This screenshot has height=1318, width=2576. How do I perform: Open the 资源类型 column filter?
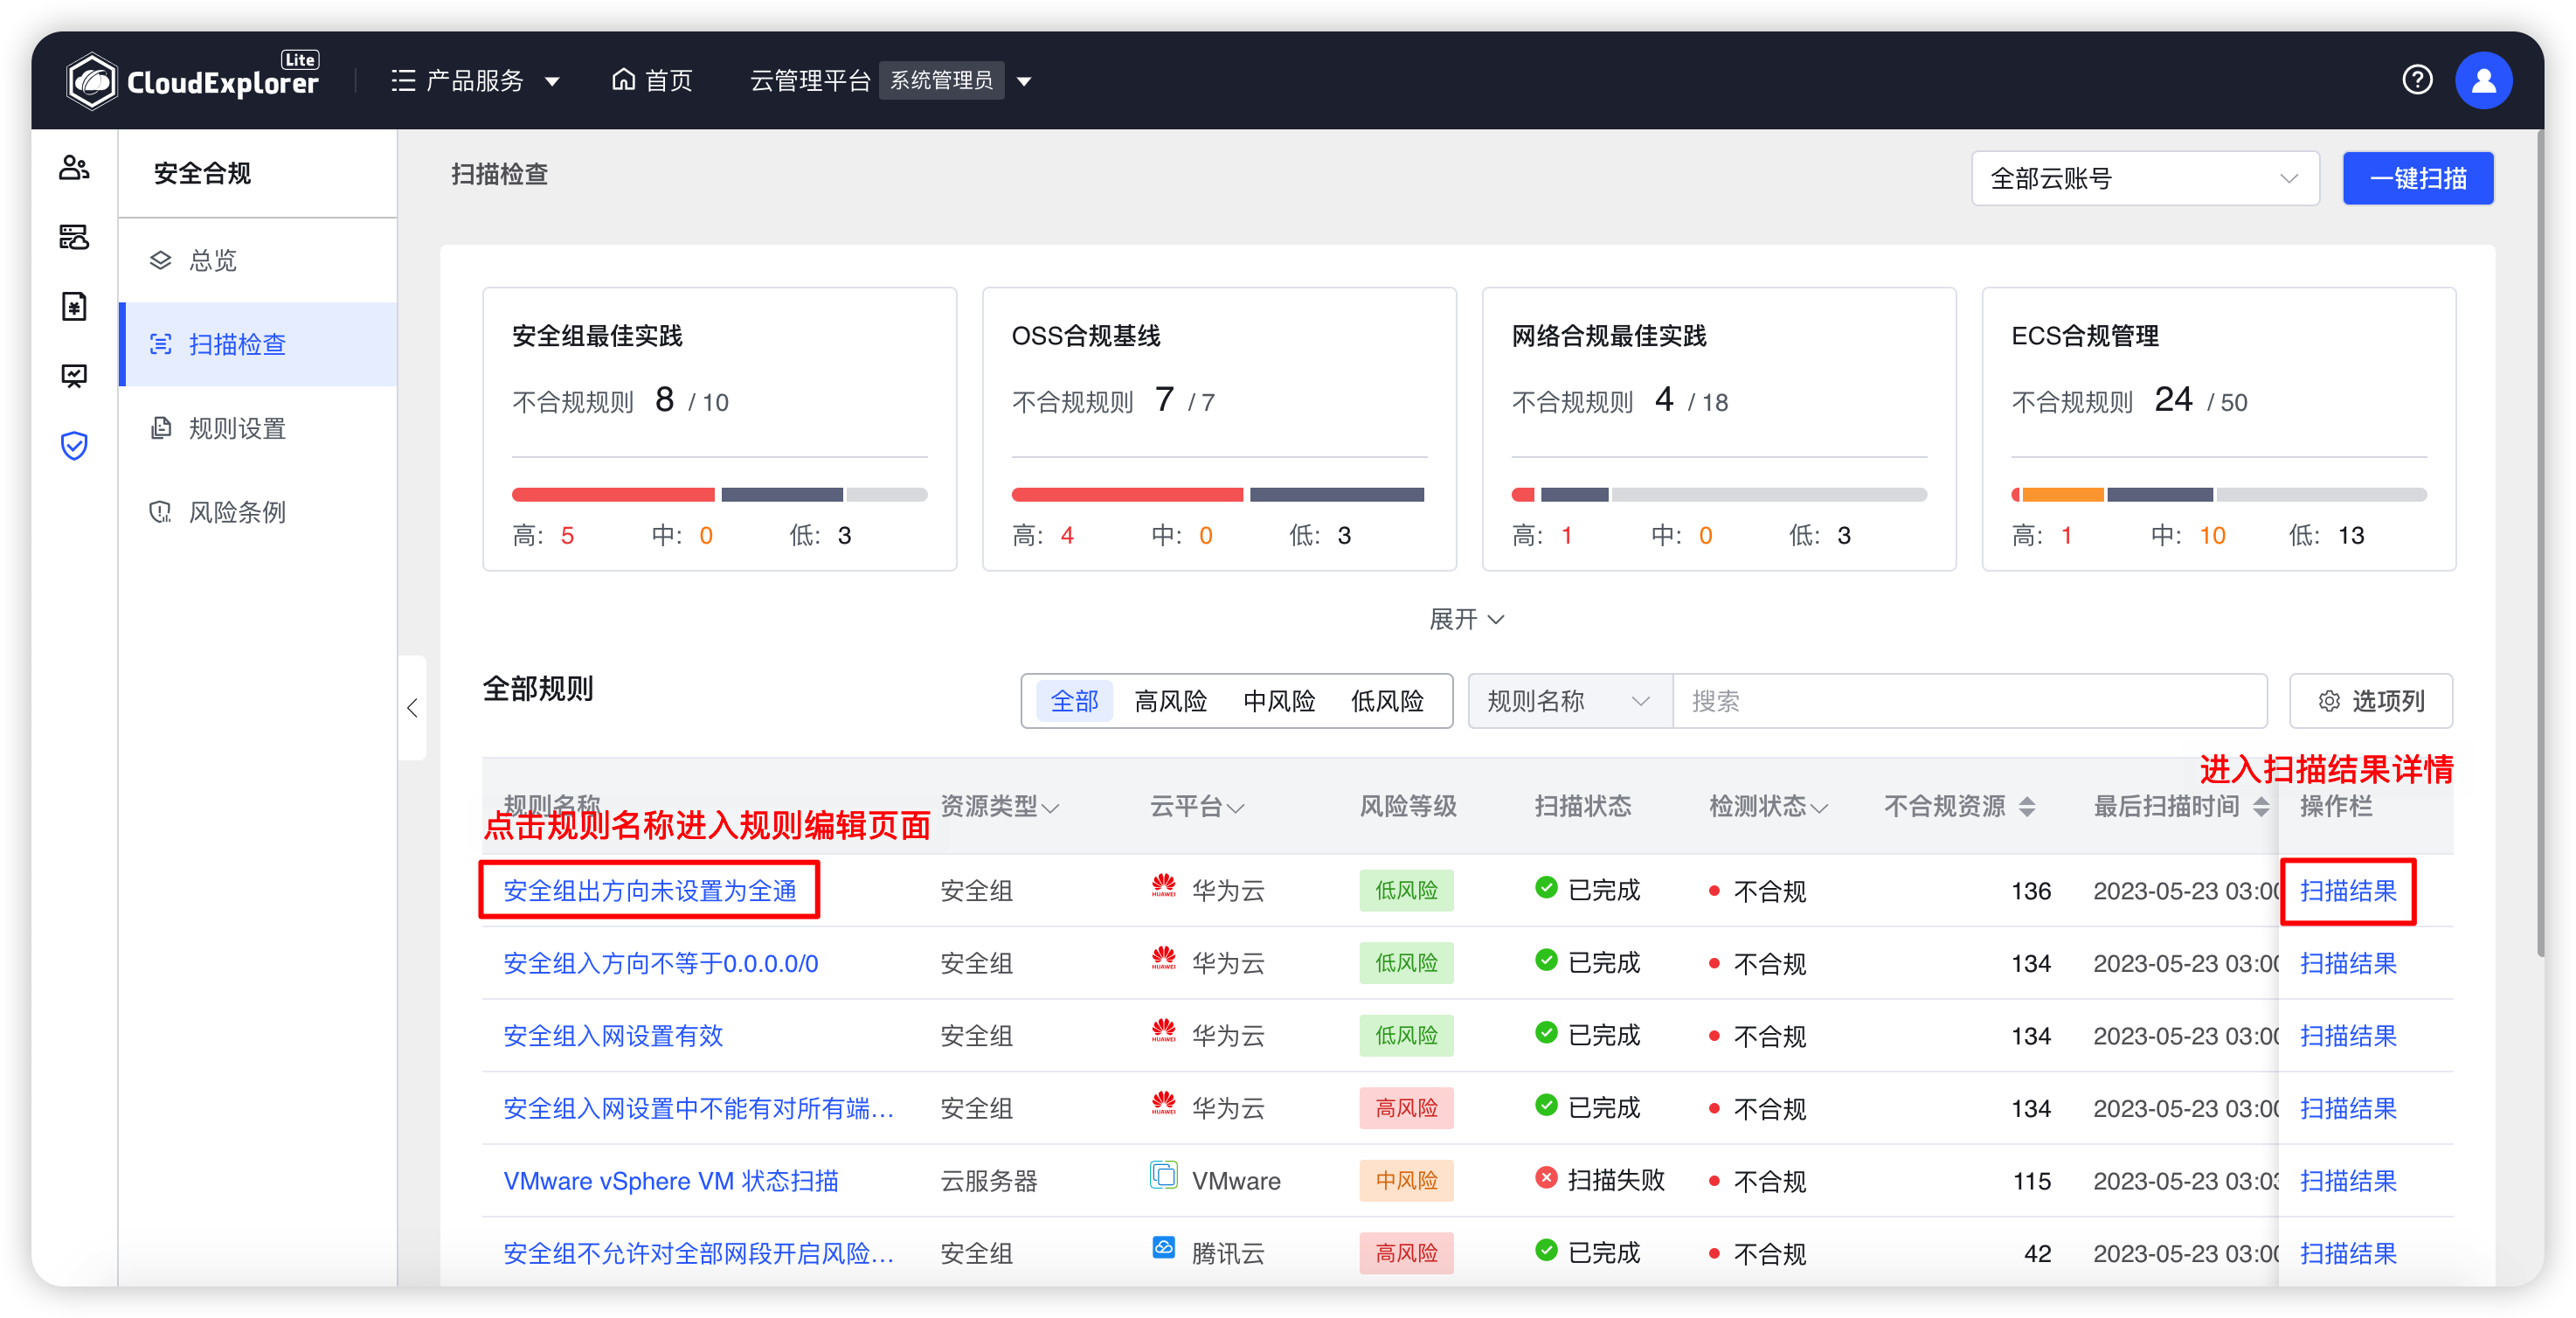pos(1049,808)
